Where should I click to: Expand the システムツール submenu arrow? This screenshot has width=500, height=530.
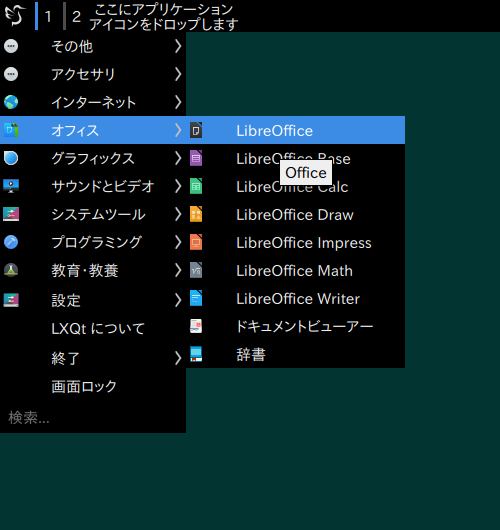coord(178,214)
